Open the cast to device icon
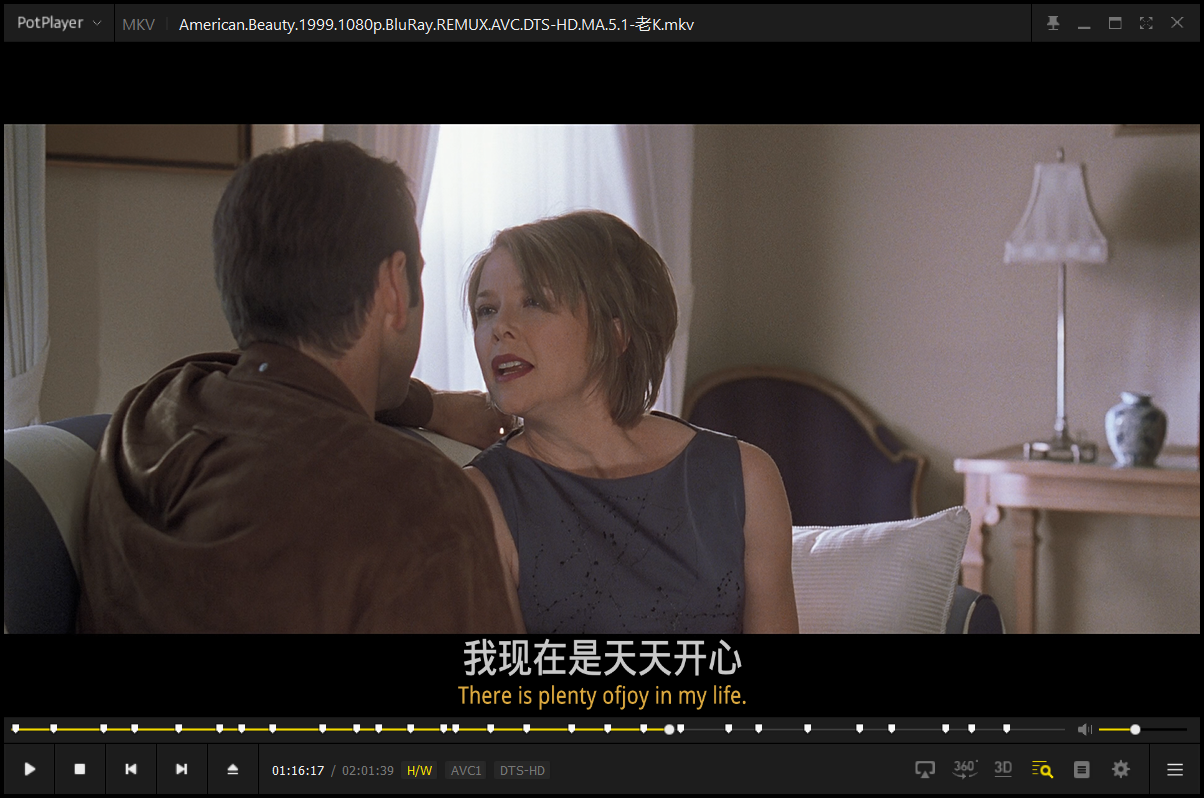Screen dimensions: 1204x798 pos(925,769)
